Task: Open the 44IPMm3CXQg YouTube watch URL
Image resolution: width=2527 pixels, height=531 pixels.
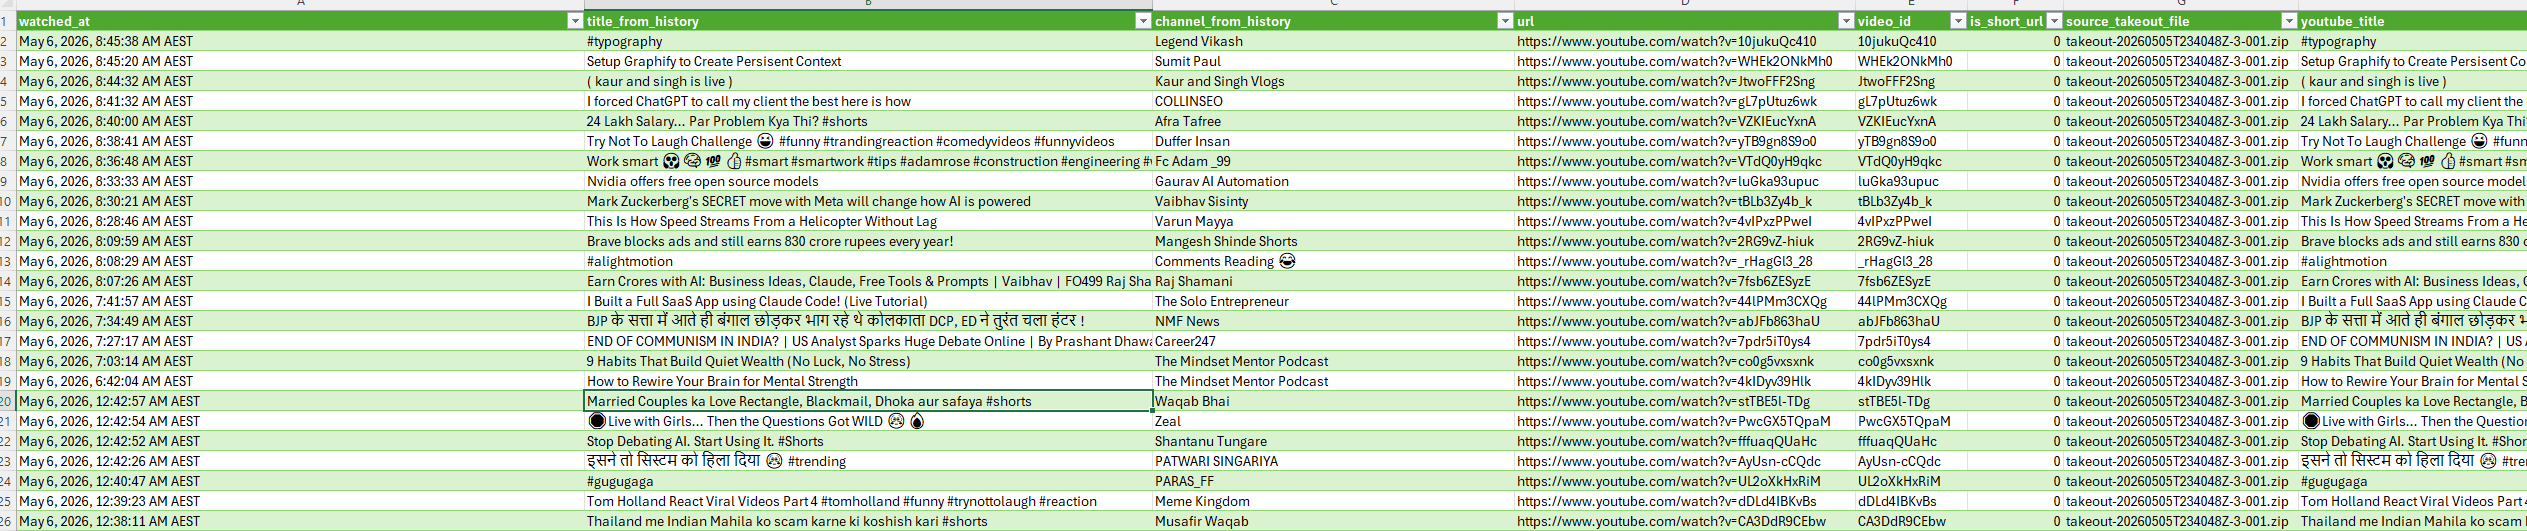Action: pos(1671,301)
